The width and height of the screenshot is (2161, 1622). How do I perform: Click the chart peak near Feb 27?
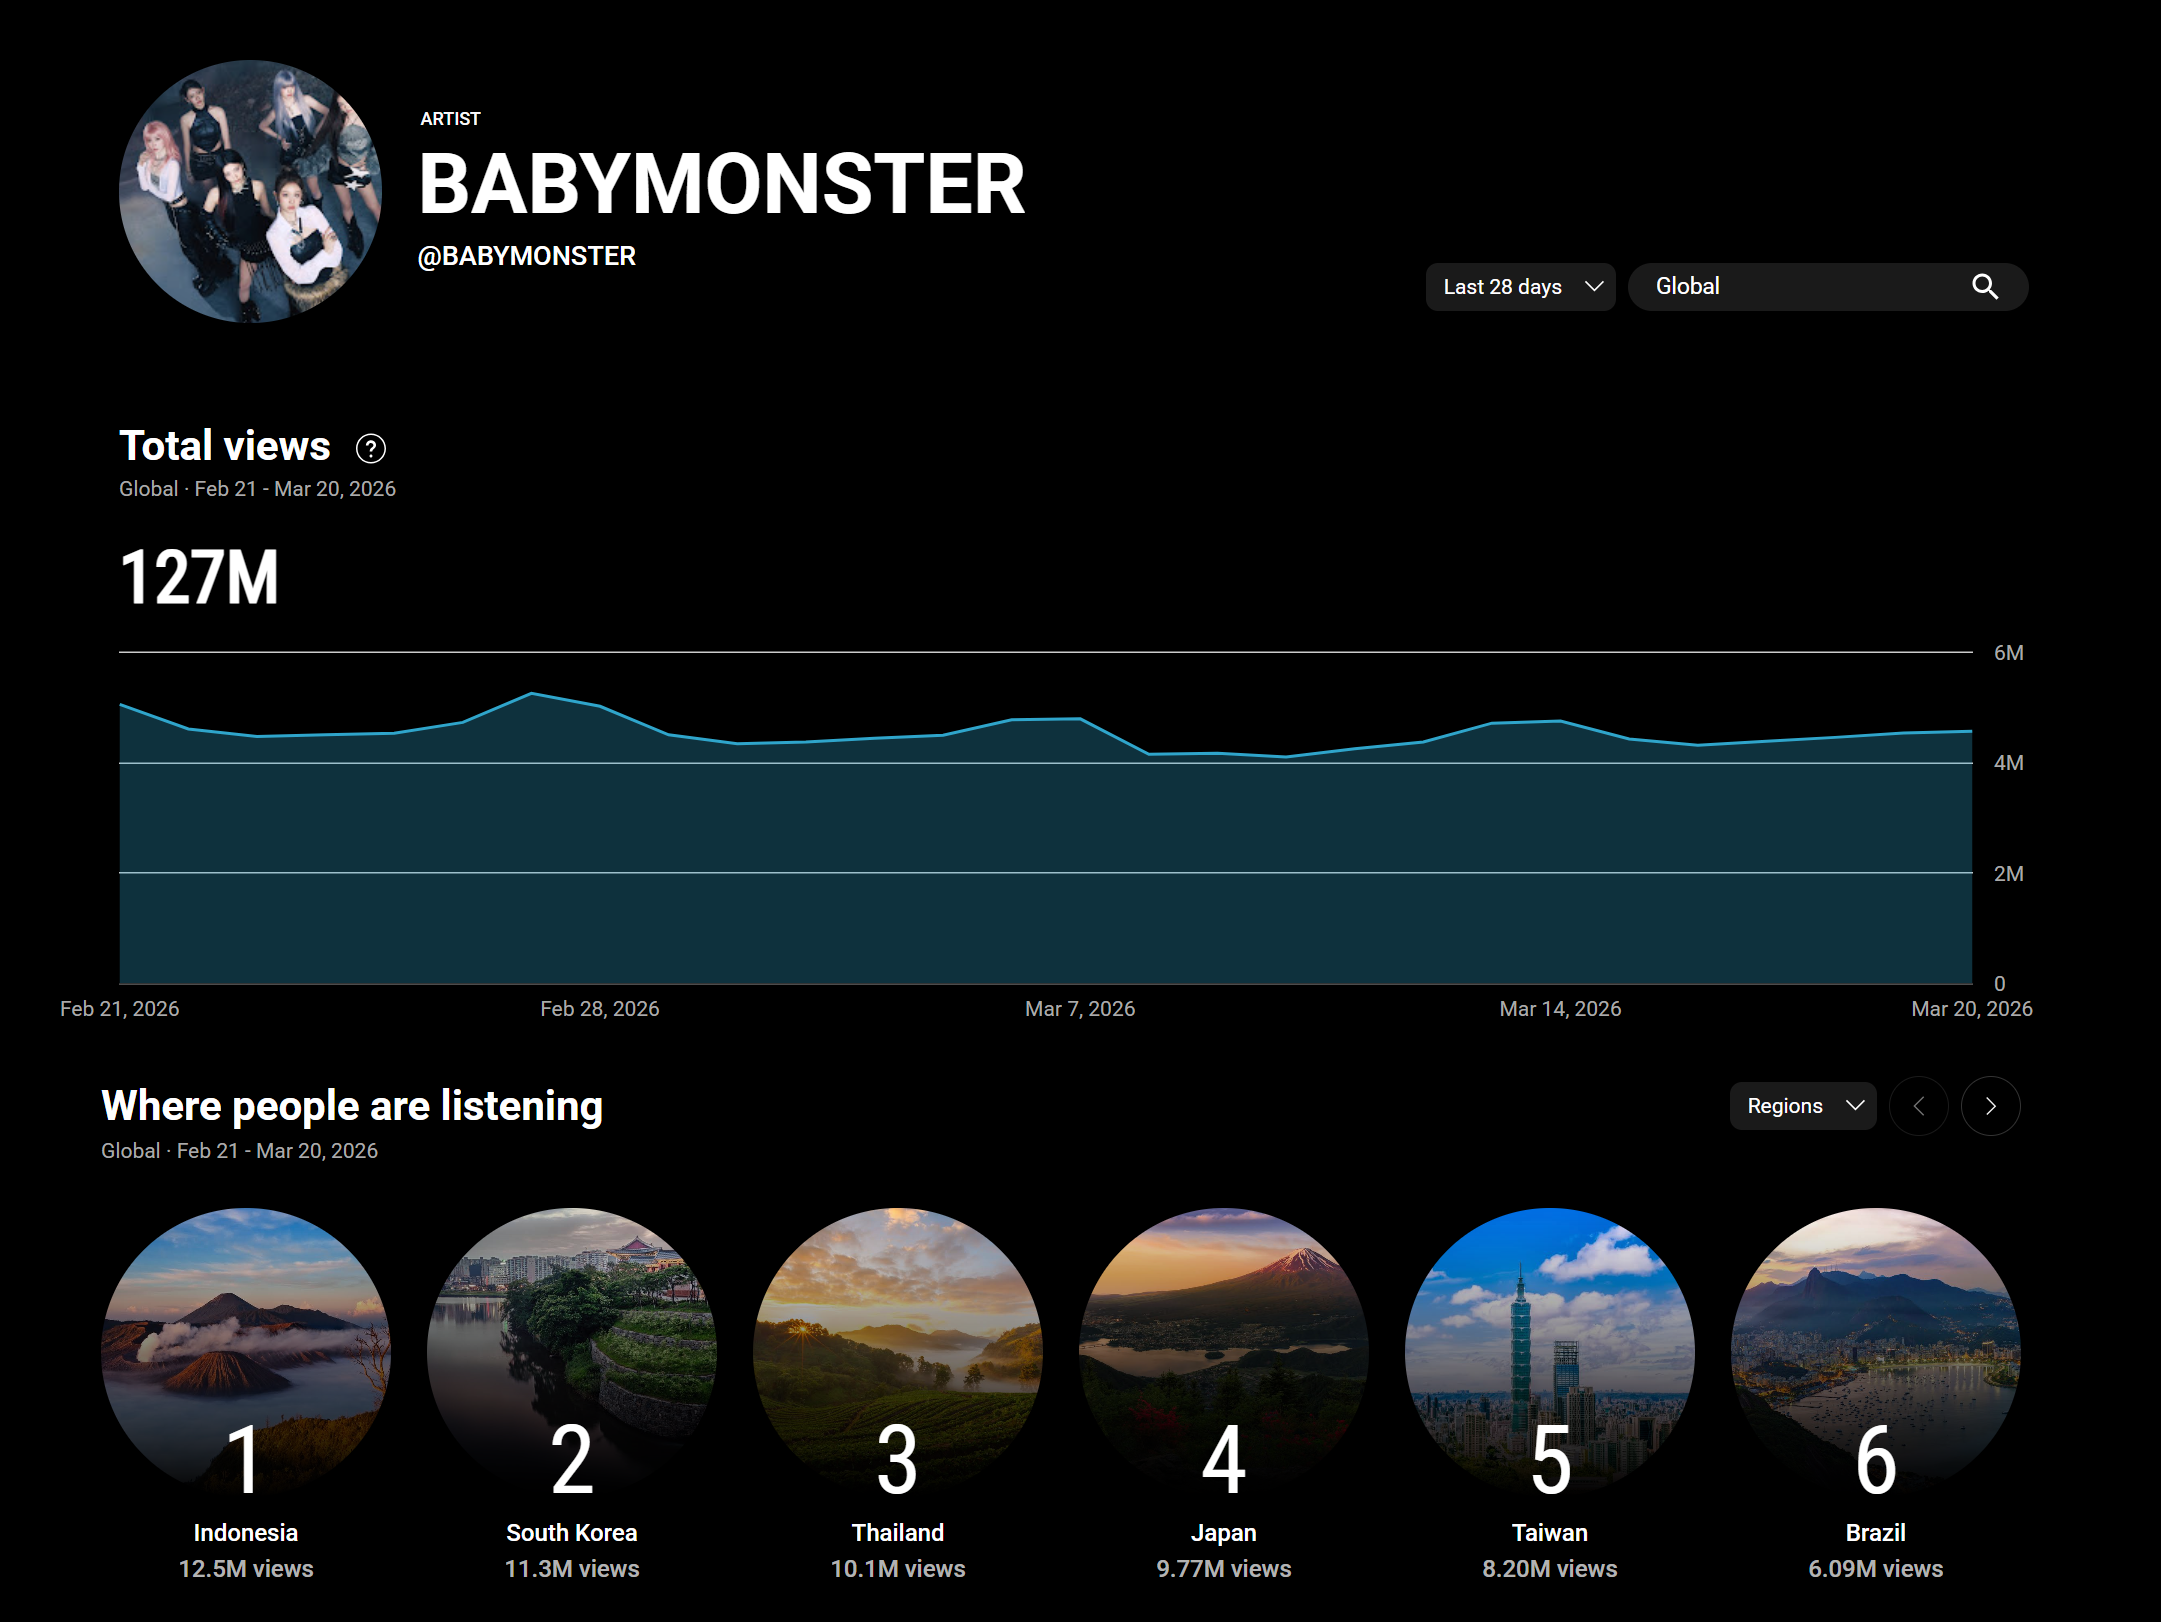click(532, 694)
